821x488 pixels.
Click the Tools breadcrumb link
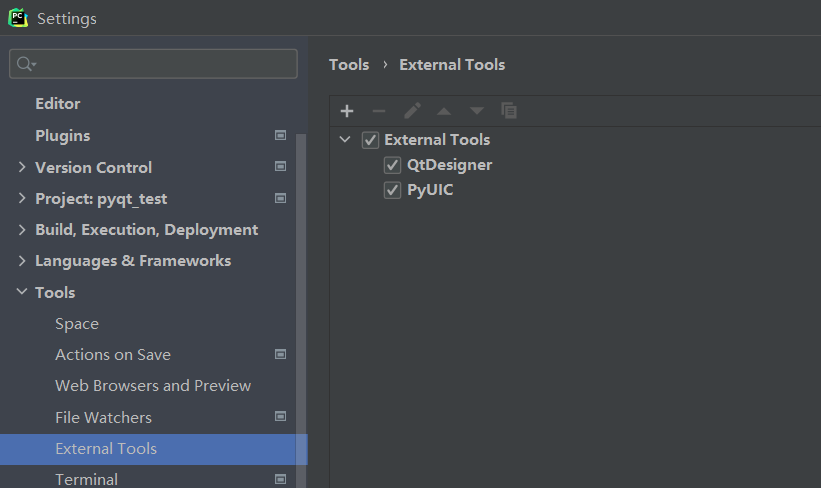pyautogui.click(x=349, y=64)
